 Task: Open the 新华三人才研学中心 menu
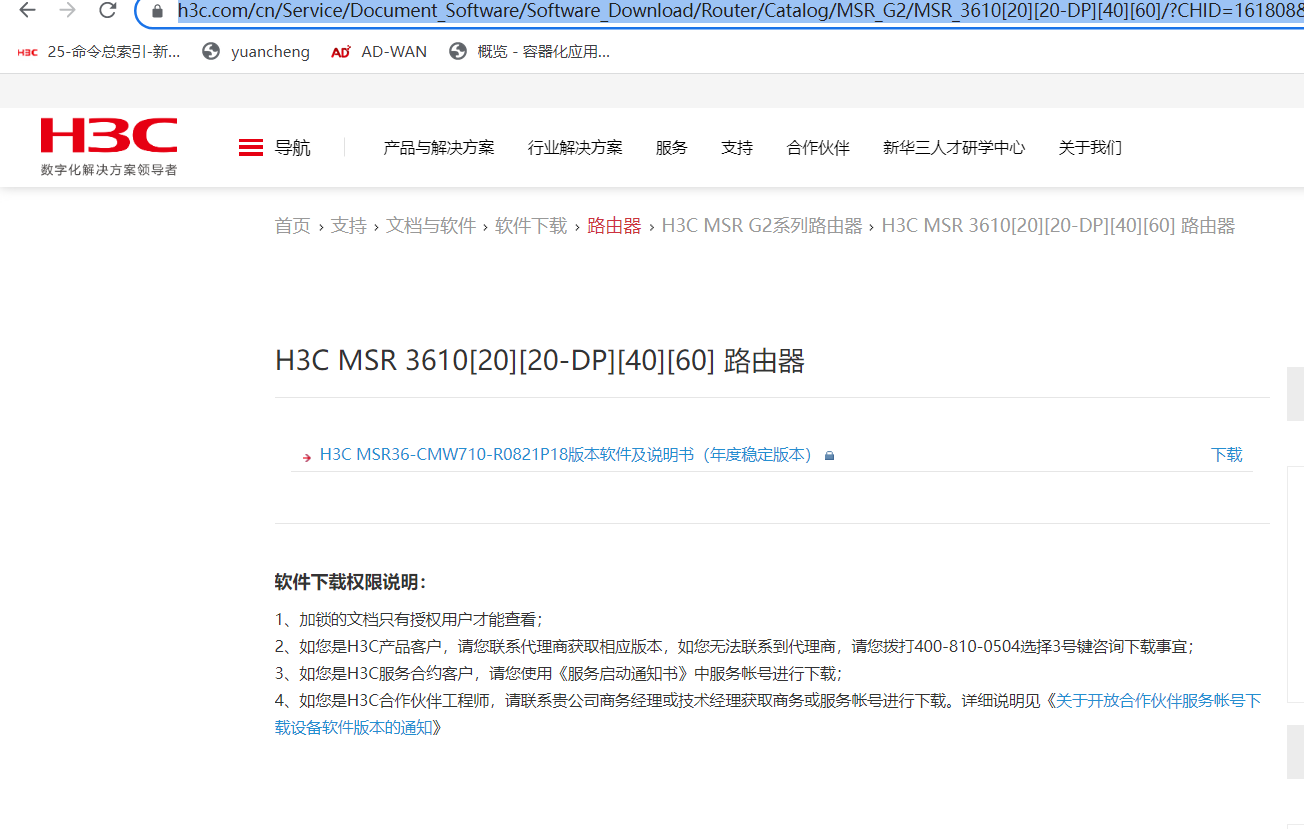954,148
